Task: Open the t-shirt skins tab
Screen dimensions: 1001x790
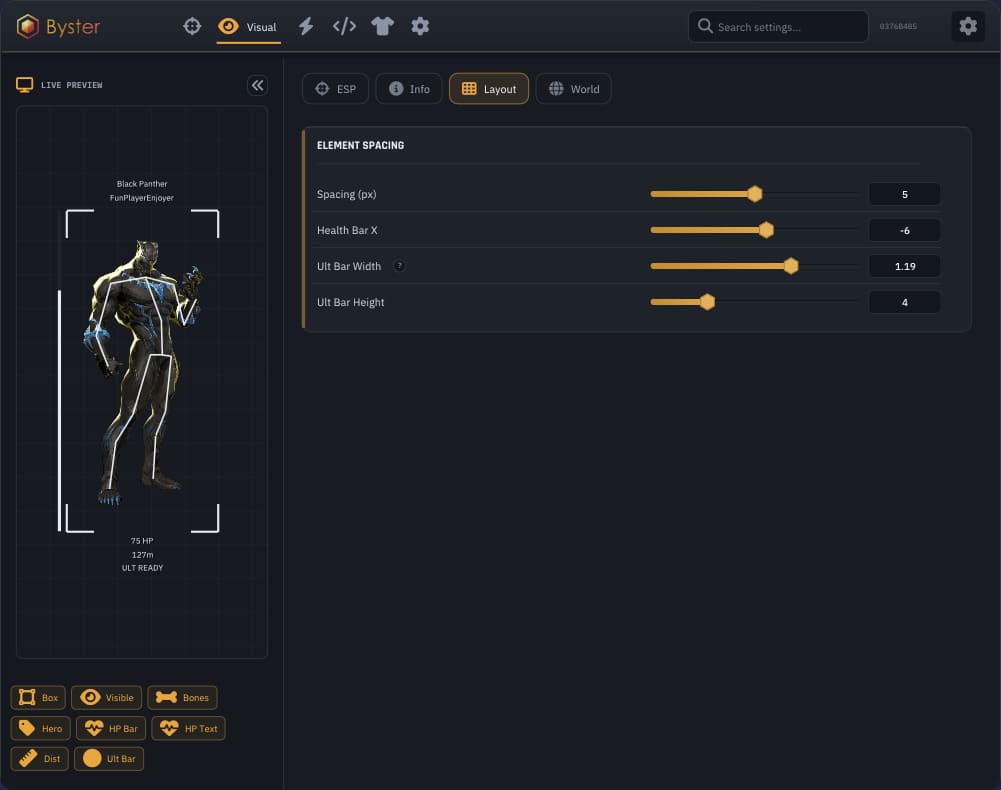Action: [x=382, y=26]
